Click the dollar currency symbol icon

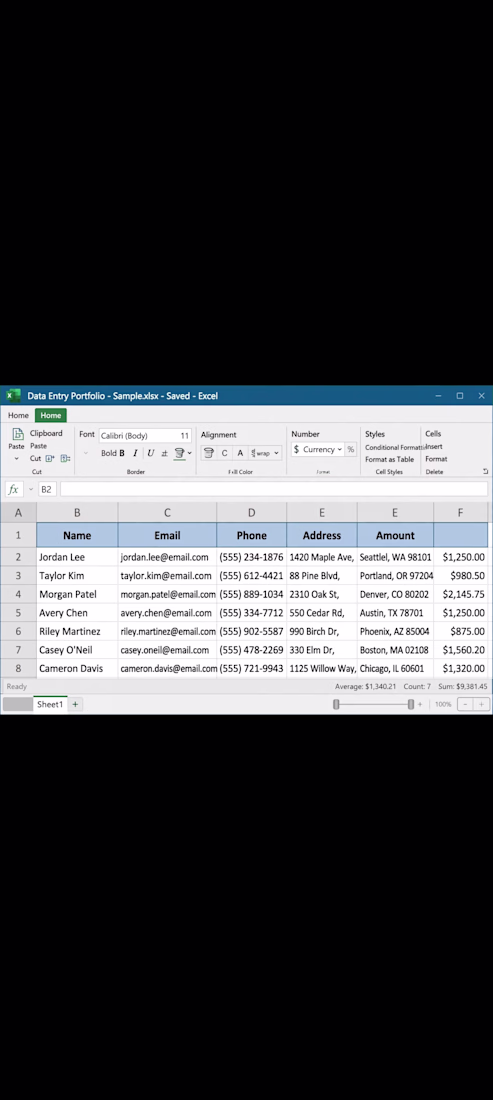(297, 449)
